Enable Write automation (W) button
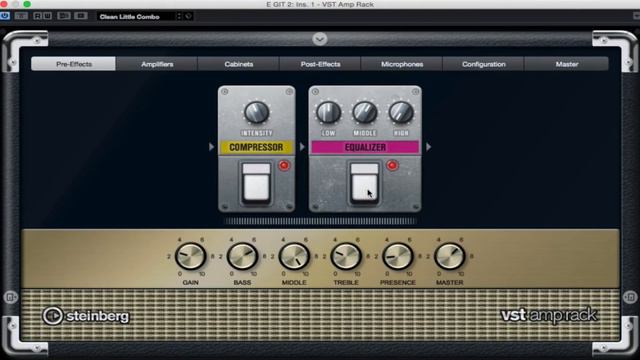 coord(47,16)
